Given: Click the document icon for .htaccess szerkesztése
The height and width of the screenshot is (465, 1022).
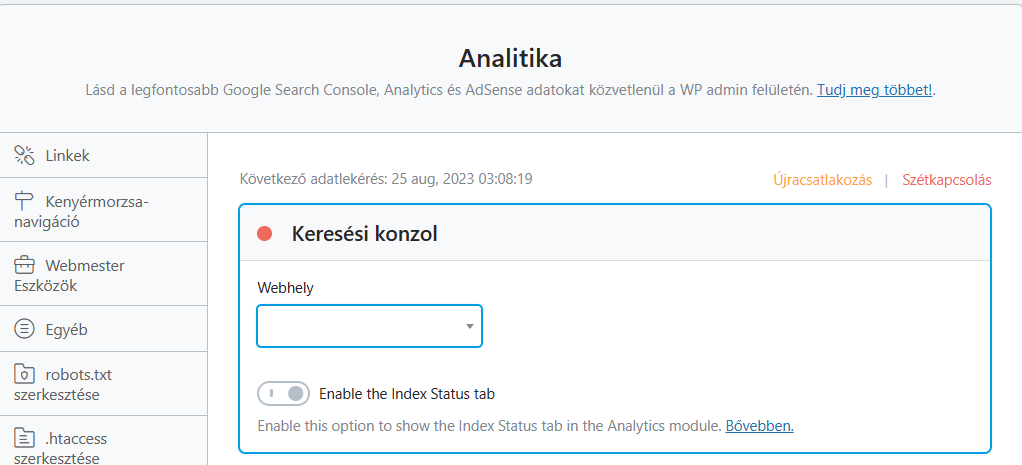Looking at the screenshot, I should coord(24,438).
